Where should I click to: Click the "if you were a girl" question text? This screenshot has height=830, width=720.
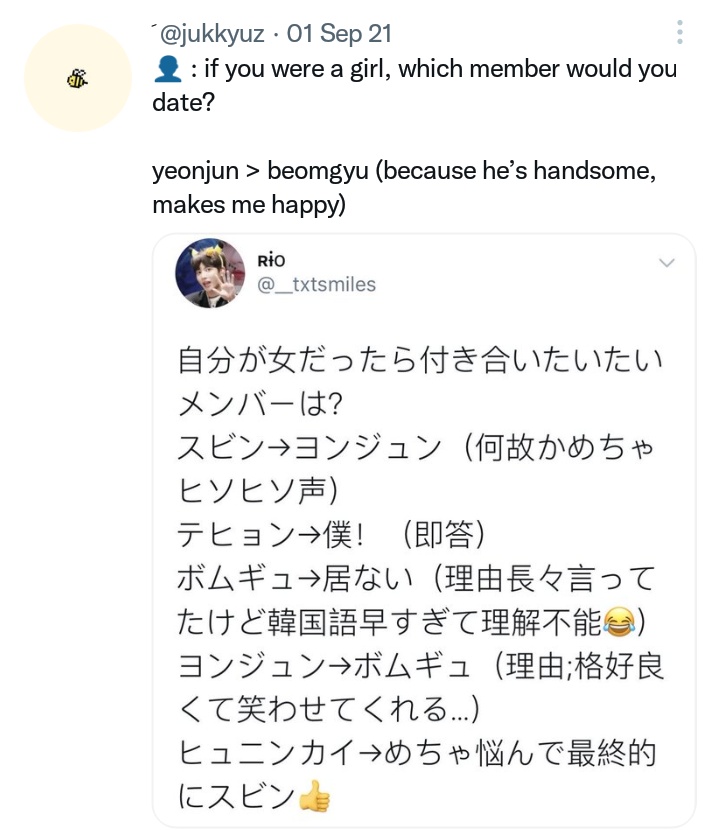point(296,69)
